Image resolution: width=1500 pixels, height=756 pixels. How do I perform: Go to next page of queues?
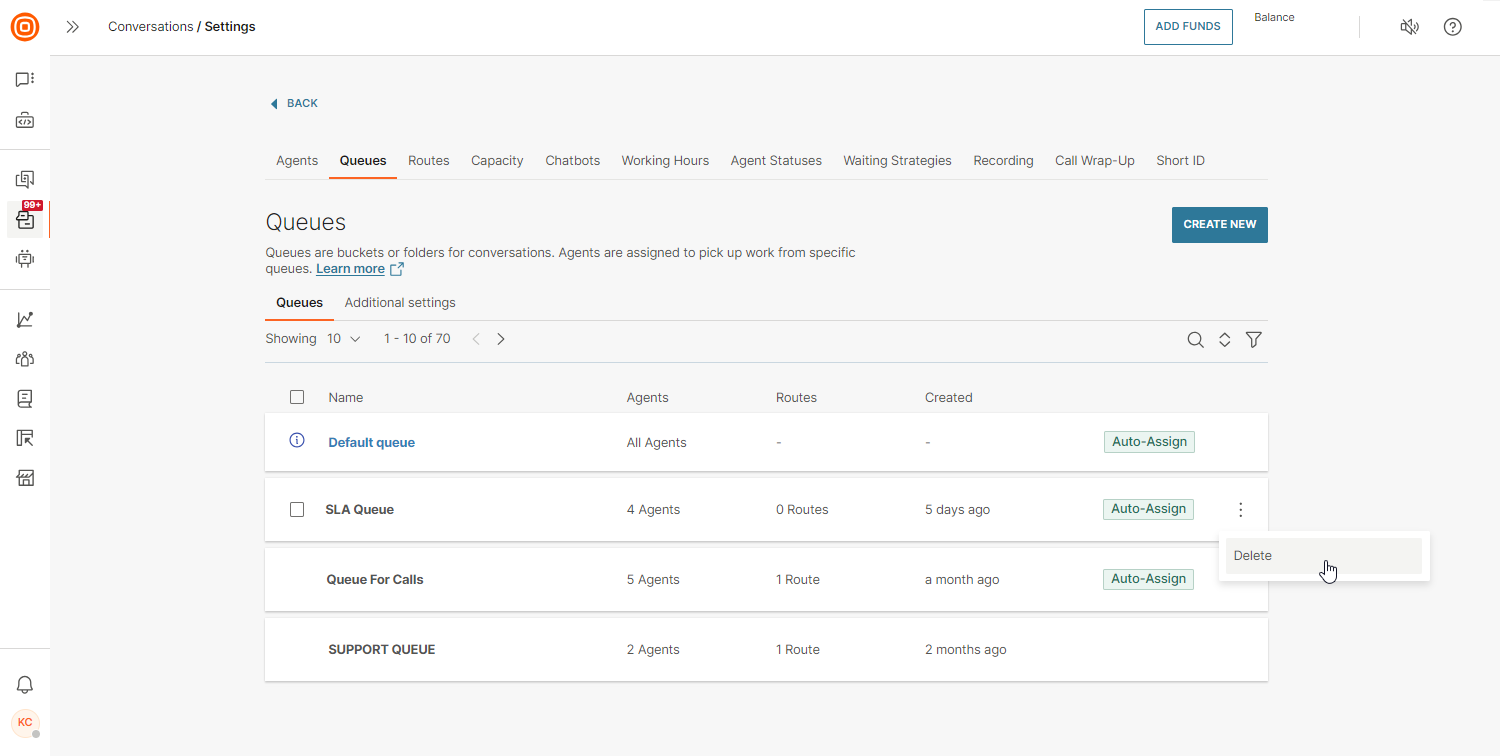coord(501,339)
